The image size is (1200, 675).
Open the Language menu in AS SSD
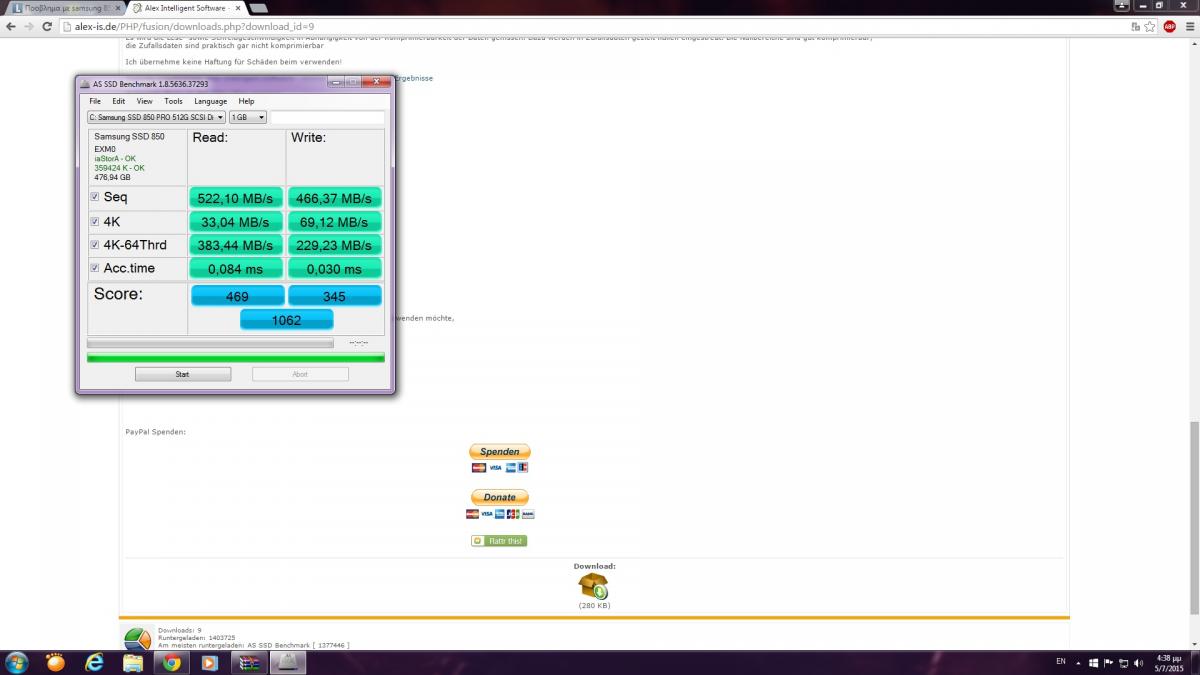(x=210, y=101)
